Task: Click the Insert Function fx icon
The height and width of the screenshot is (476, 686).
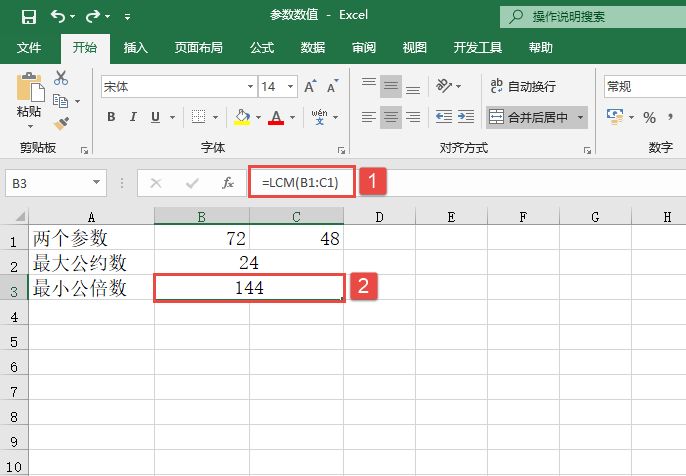Action: click(228, 183)
